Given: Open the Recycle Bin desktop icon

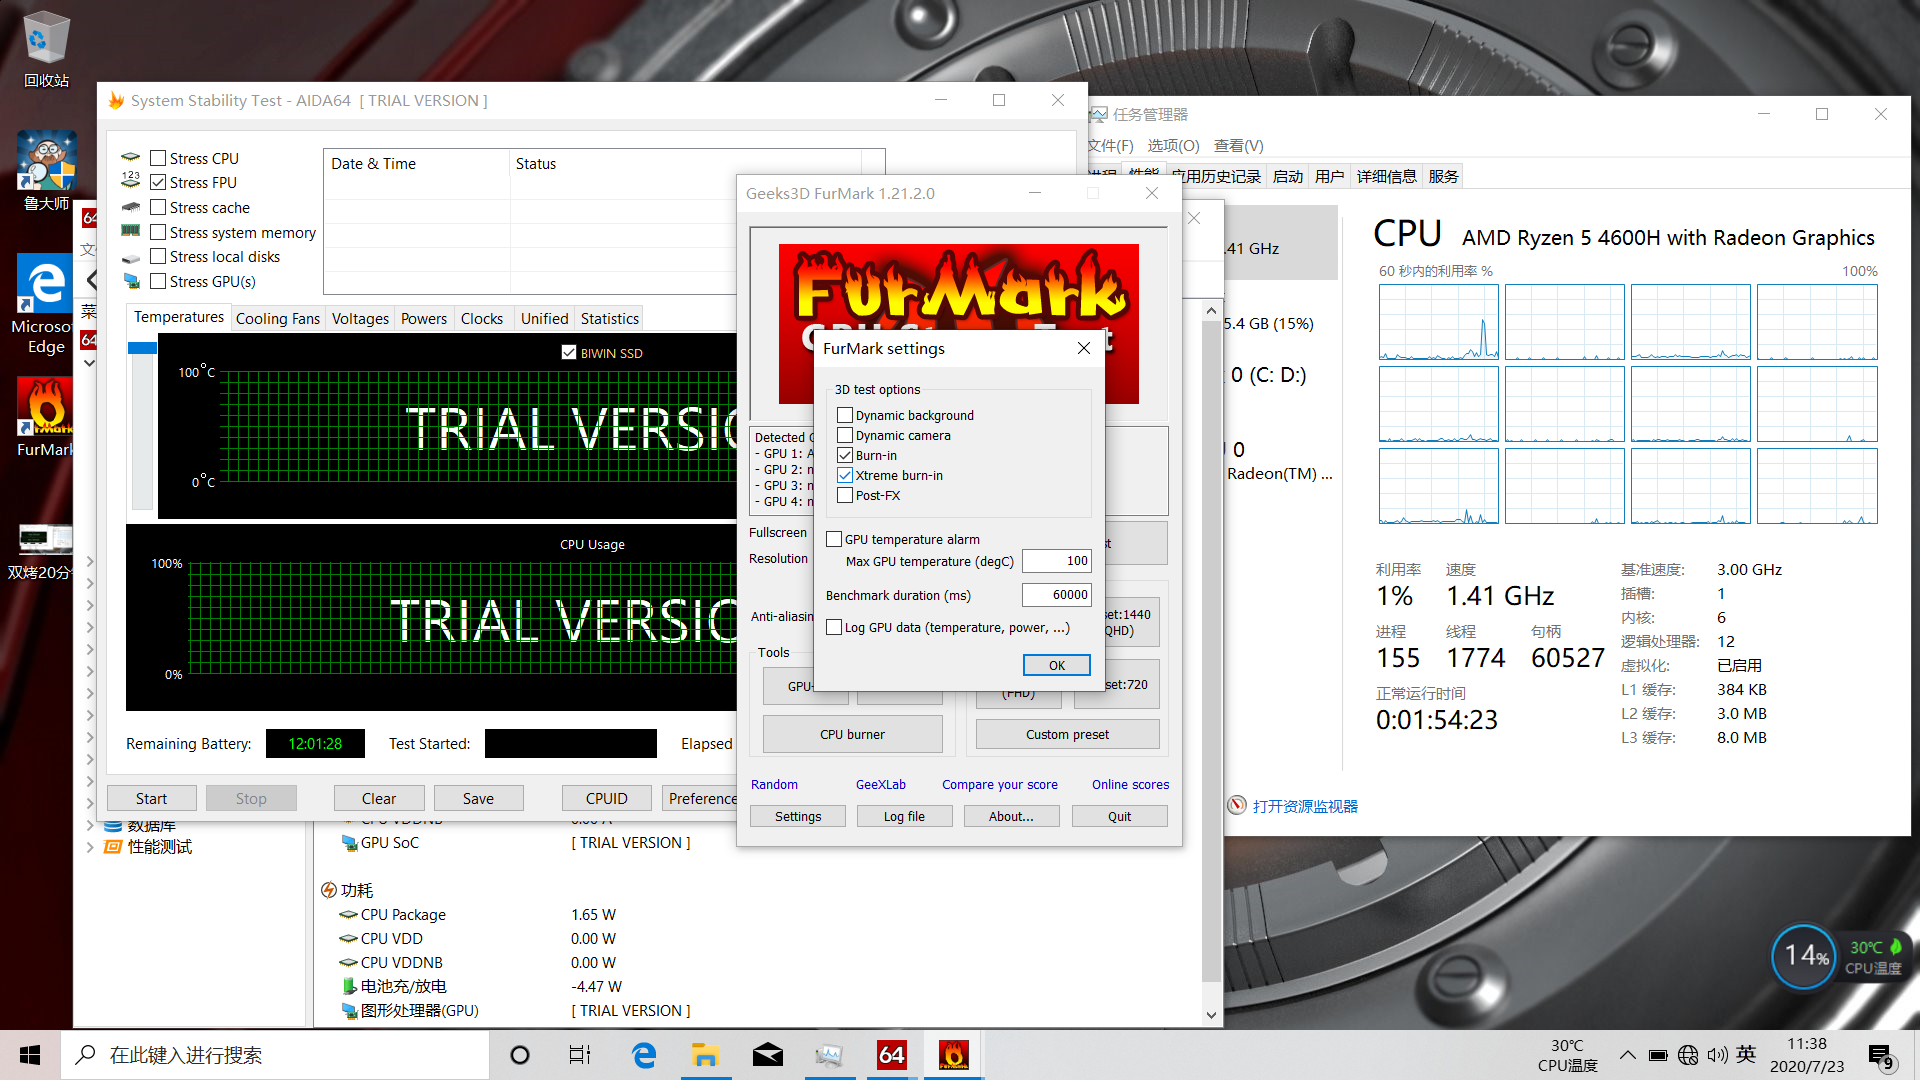Looking at the screenshot, I should [x=45, y=48].
